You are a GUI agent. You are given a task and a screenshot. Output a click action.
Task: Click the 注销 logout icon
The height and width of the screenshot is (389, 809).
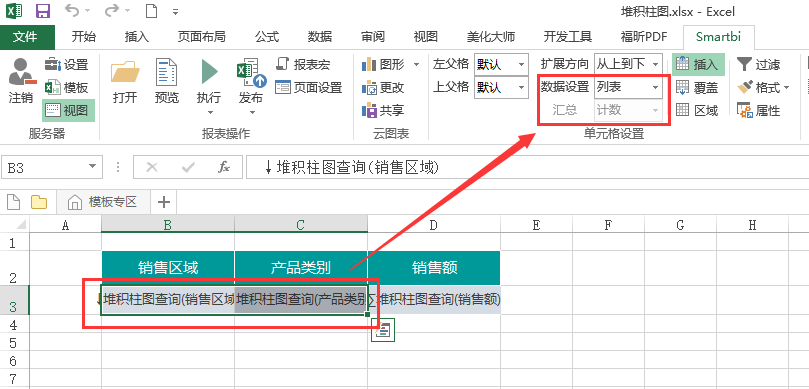21,72
